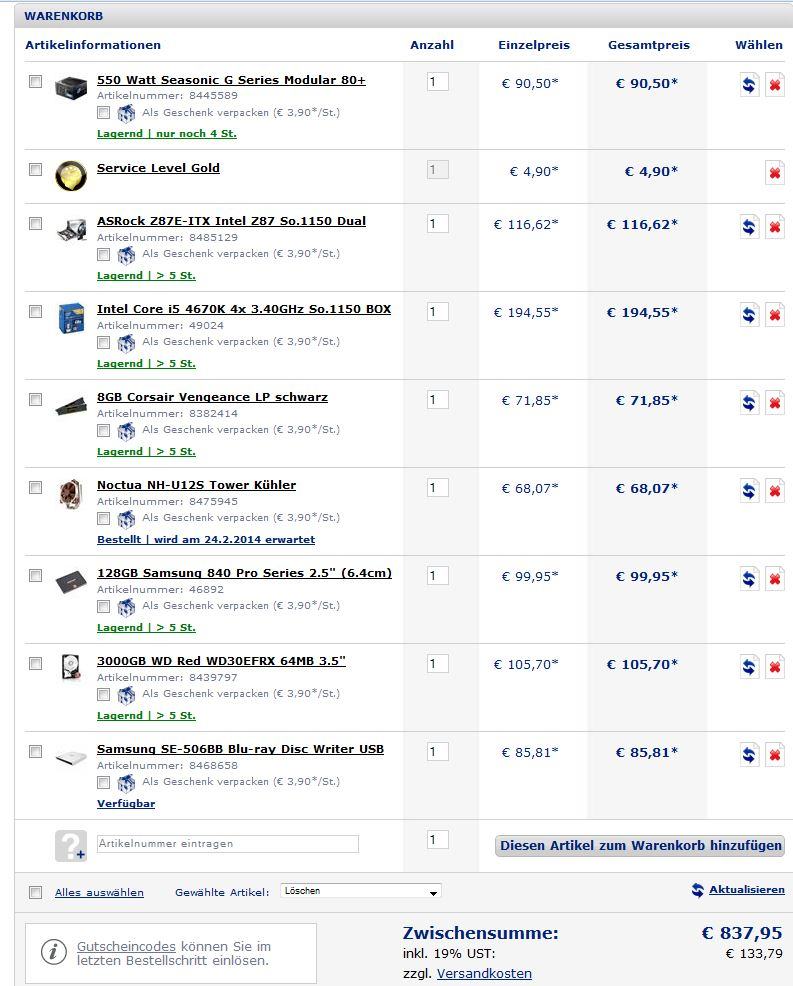The width and height of the screenshot is (793, 986).
Task: Remove the Seasonic power supply with red X
Action: tap(774, 85)
